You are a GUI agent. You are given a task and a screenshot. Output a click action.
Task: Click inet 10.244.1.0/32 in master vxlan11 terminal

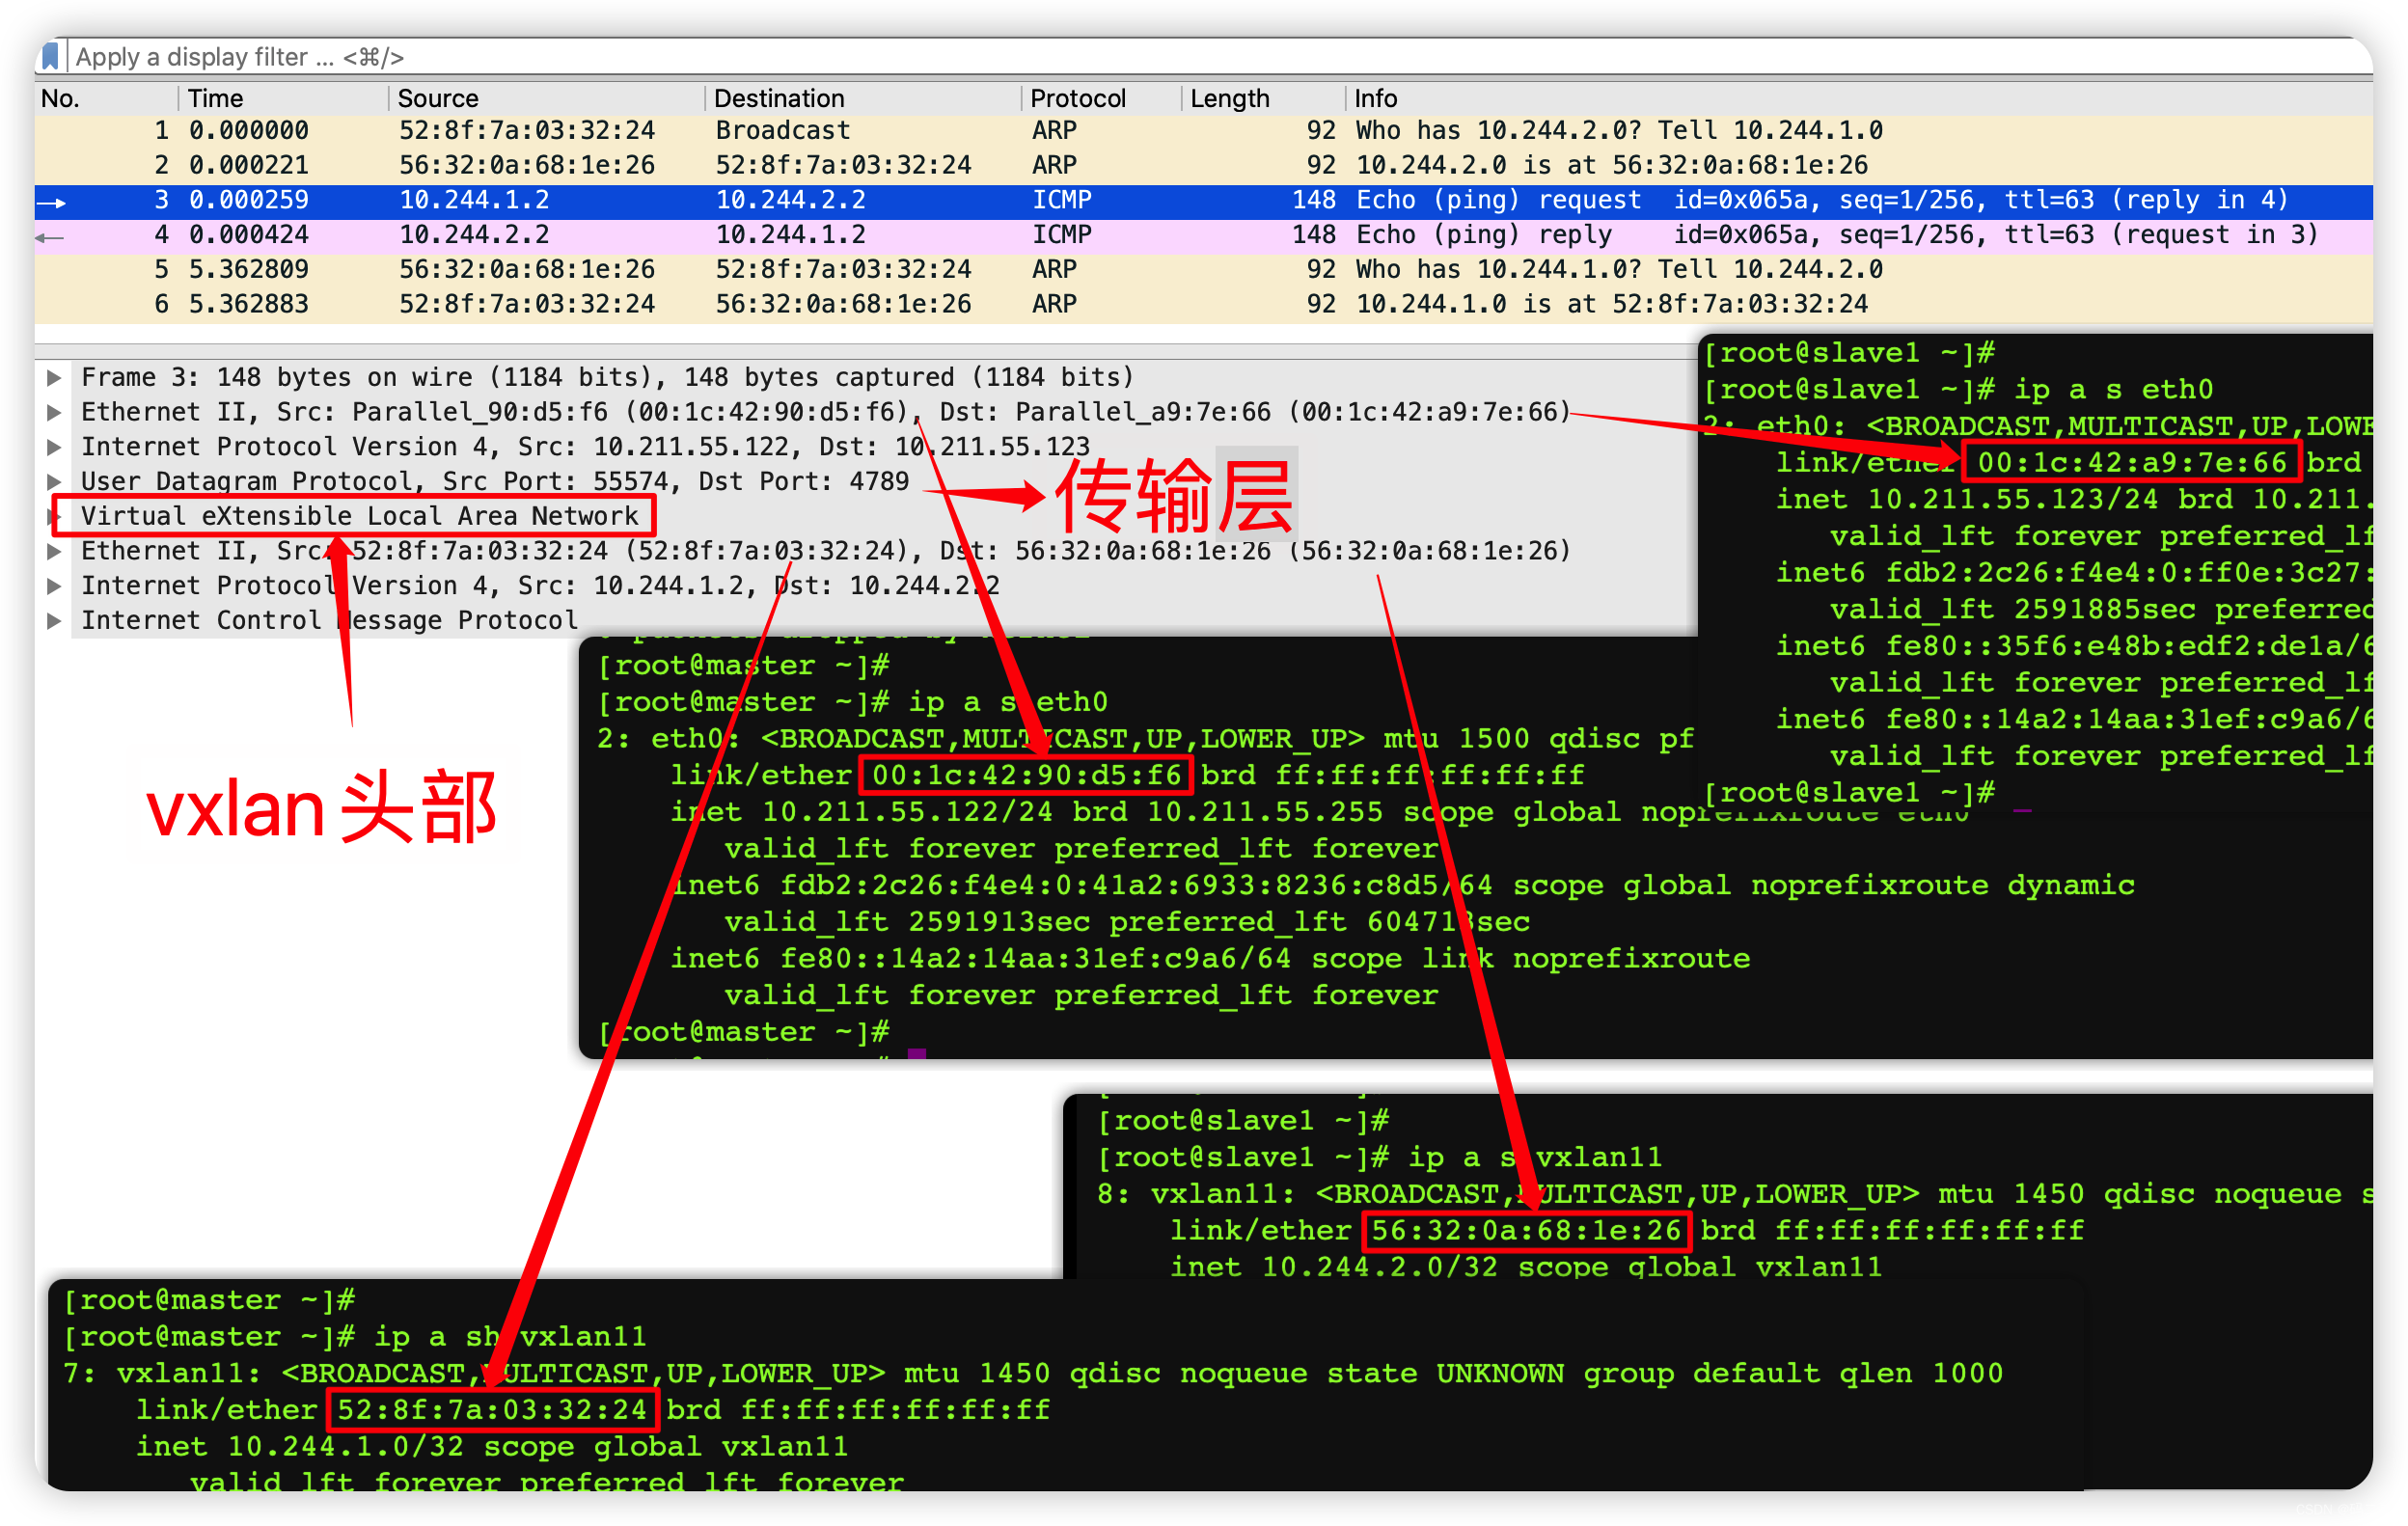click(x=300, y=1446)
